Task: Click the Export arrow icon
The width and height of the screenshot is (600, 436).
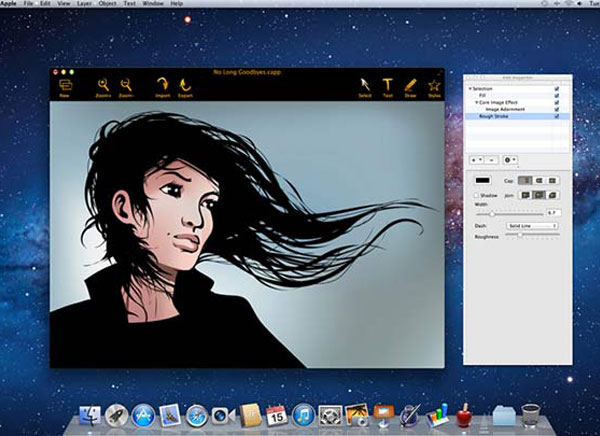Action: 185,85
